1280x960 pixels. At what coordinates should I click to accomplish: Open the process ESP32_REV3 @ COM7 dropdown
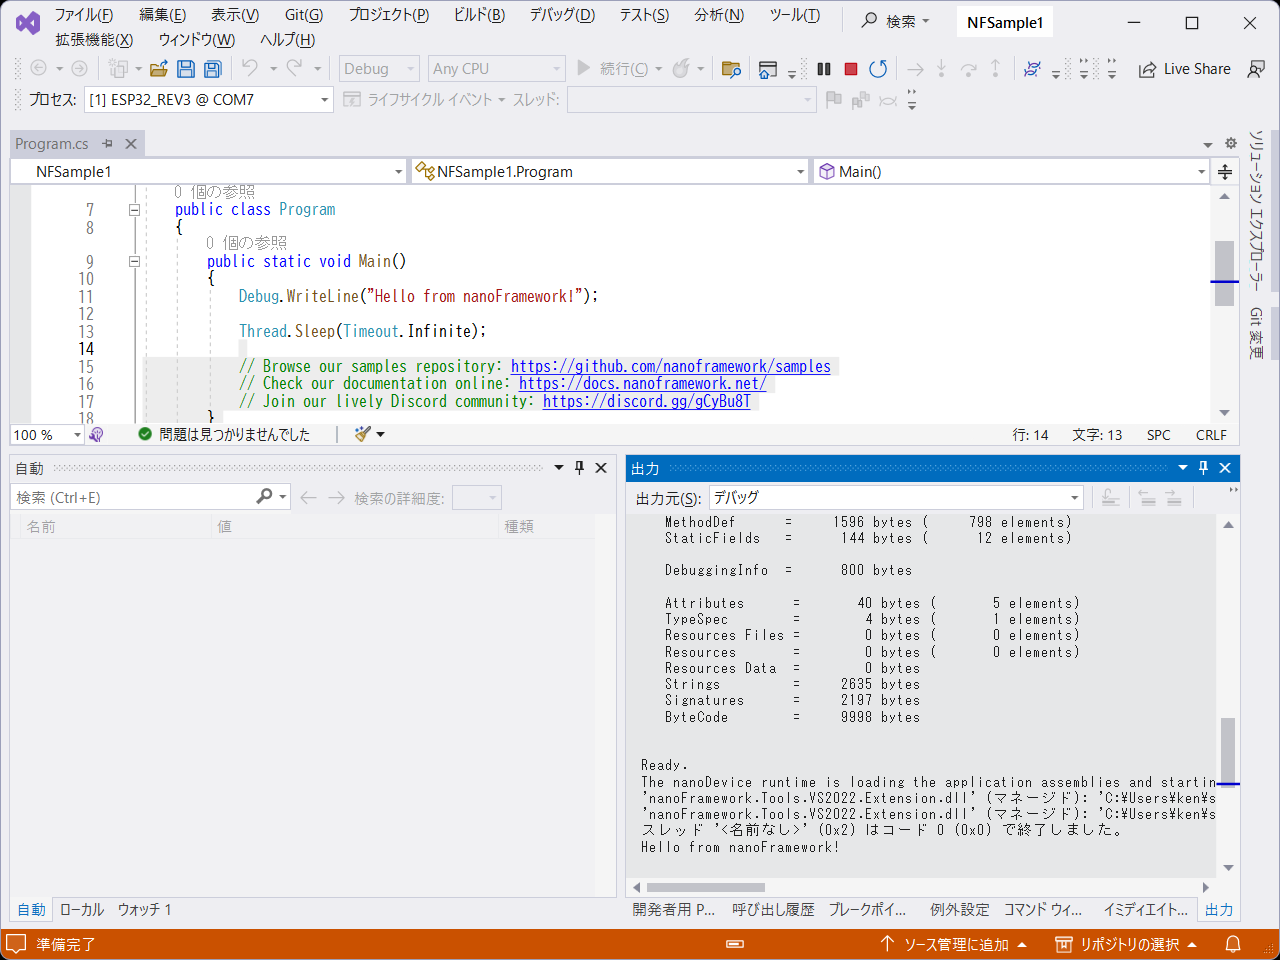tap(209, 100)
